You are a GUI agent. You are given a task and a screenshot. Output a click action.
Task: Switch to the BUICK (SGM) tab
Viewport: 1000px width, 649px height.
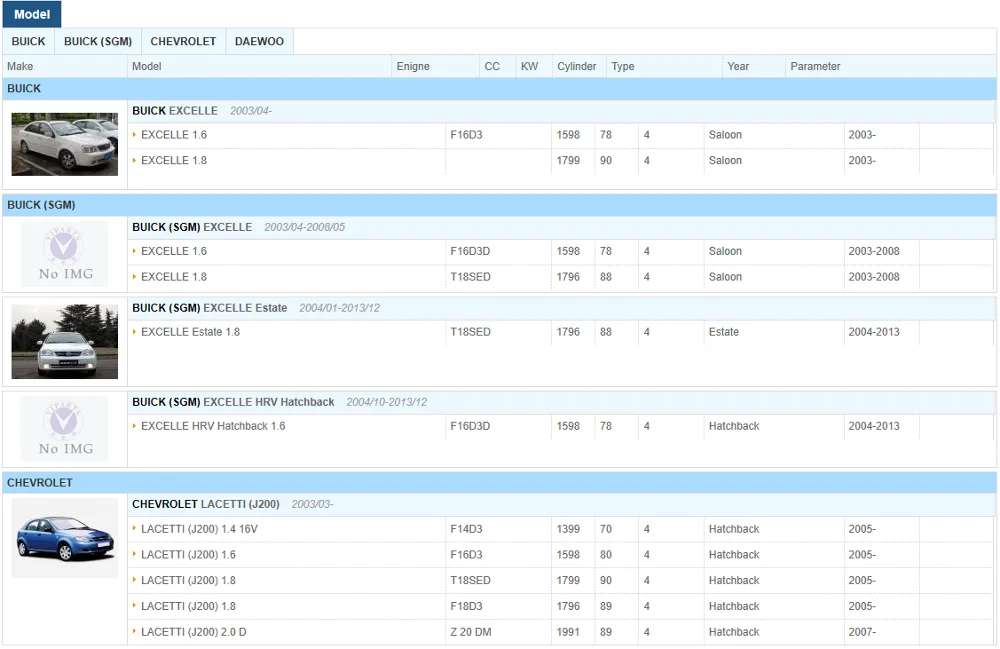98,42
